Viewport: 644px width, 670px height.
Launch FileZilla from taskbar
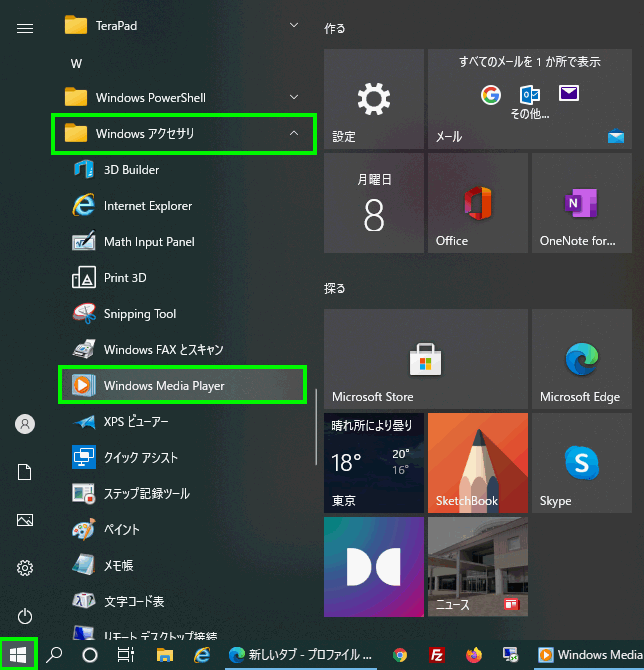point(437,654)
